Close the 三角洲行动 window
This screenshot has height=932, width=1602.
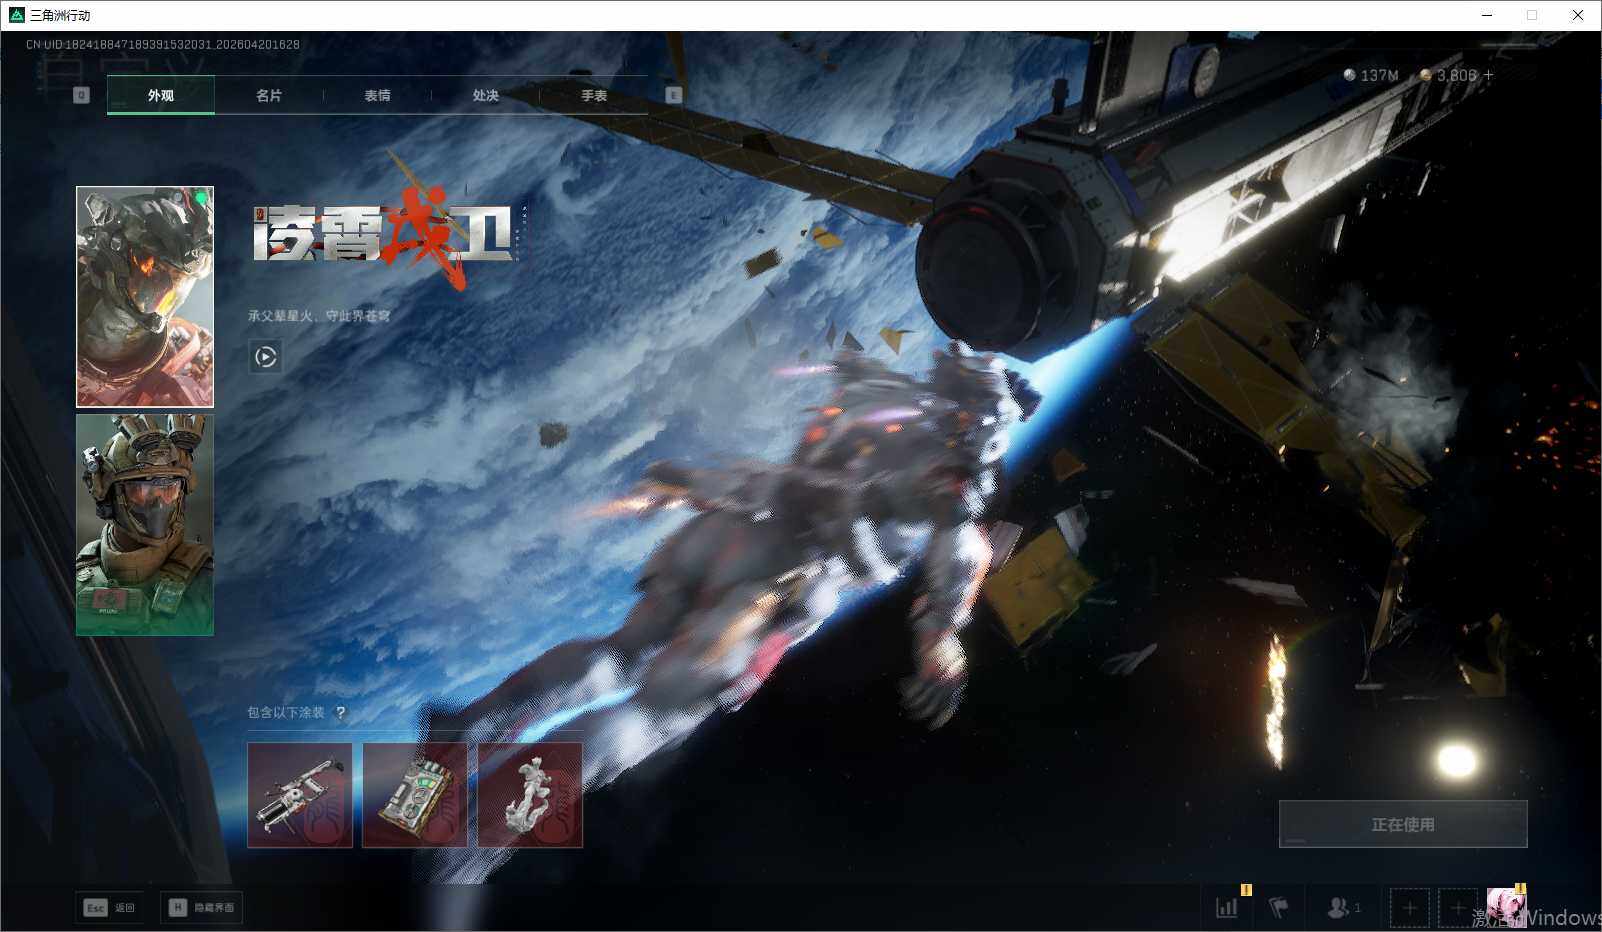point(1578,15)
